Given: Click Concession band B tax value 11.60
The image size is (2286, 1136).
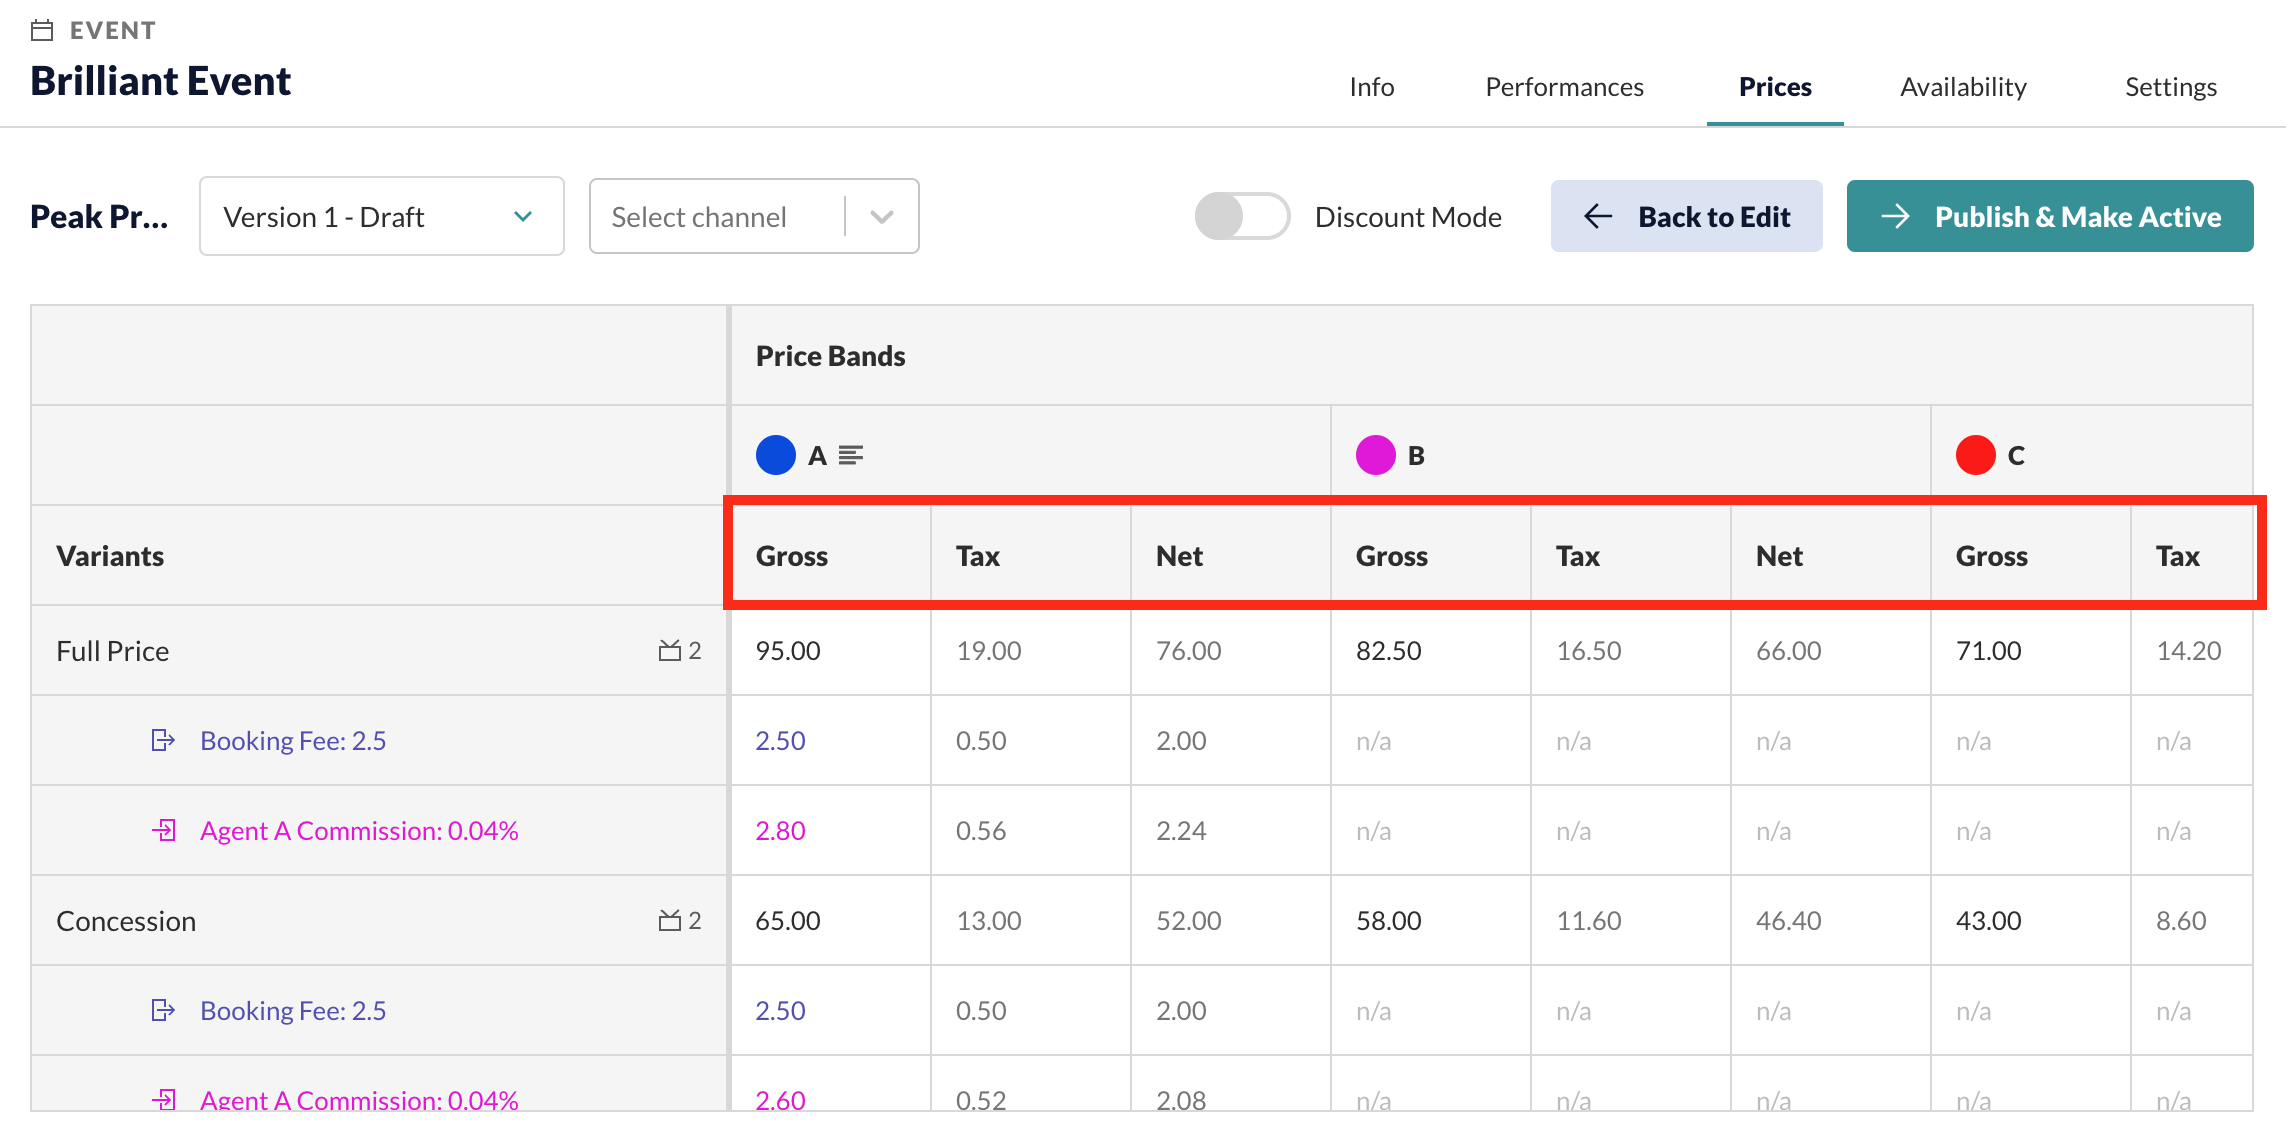Looking at the screenshot, I should tap(1588, 921).
